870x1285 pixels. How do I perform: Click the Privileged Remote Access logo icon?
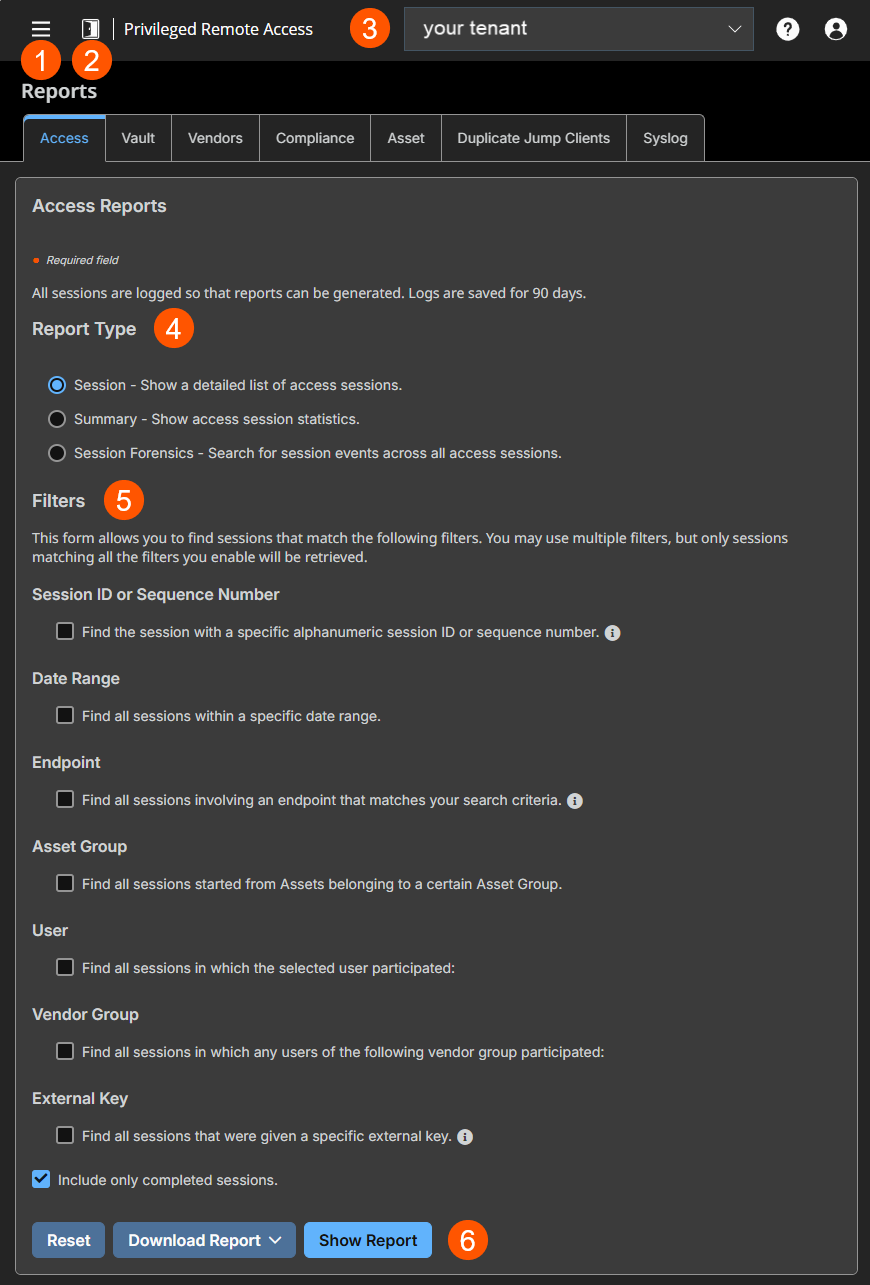point(90,29)
